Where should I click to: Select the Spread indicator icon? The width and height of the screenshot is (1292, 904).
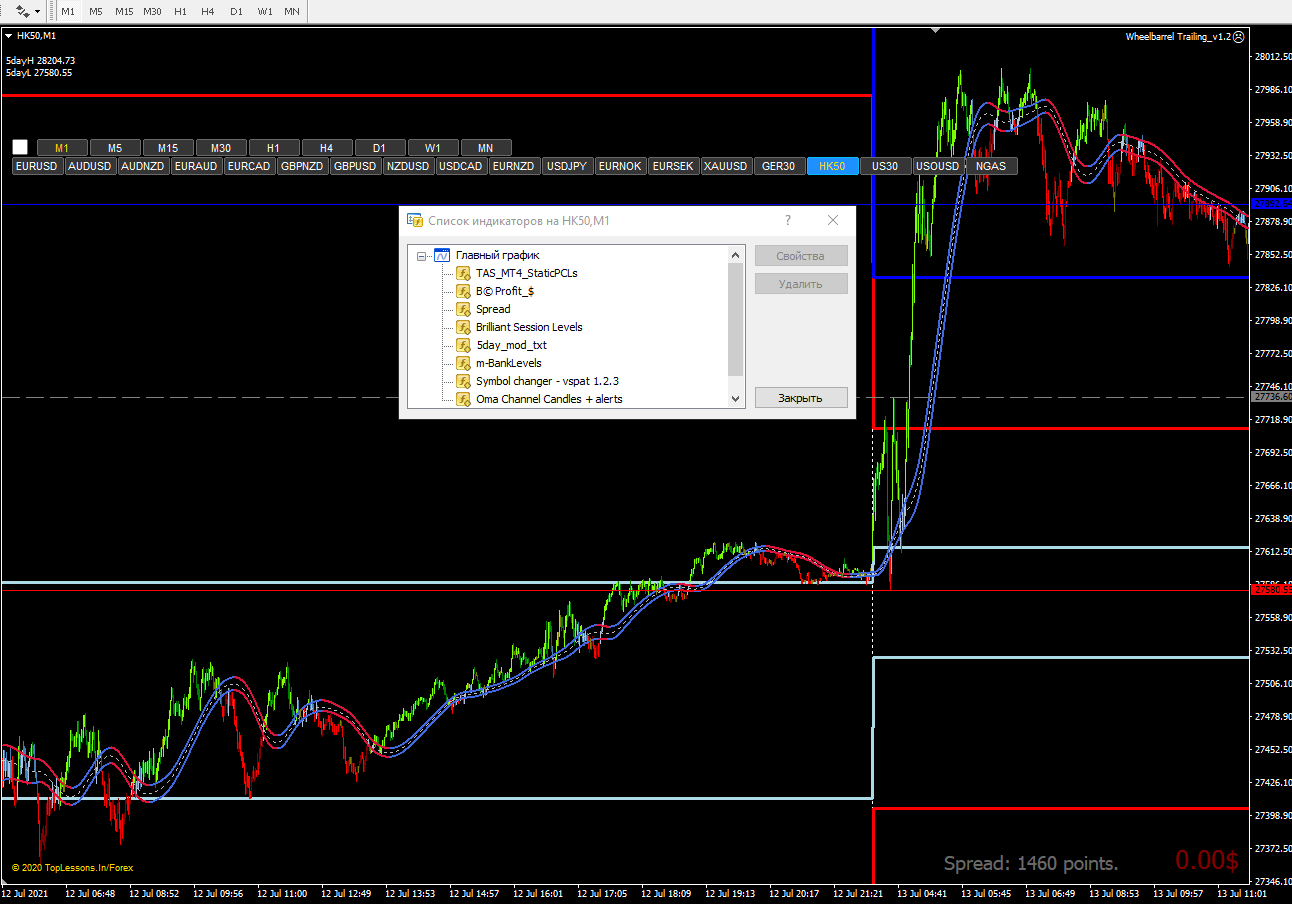(x=464, y=309)
